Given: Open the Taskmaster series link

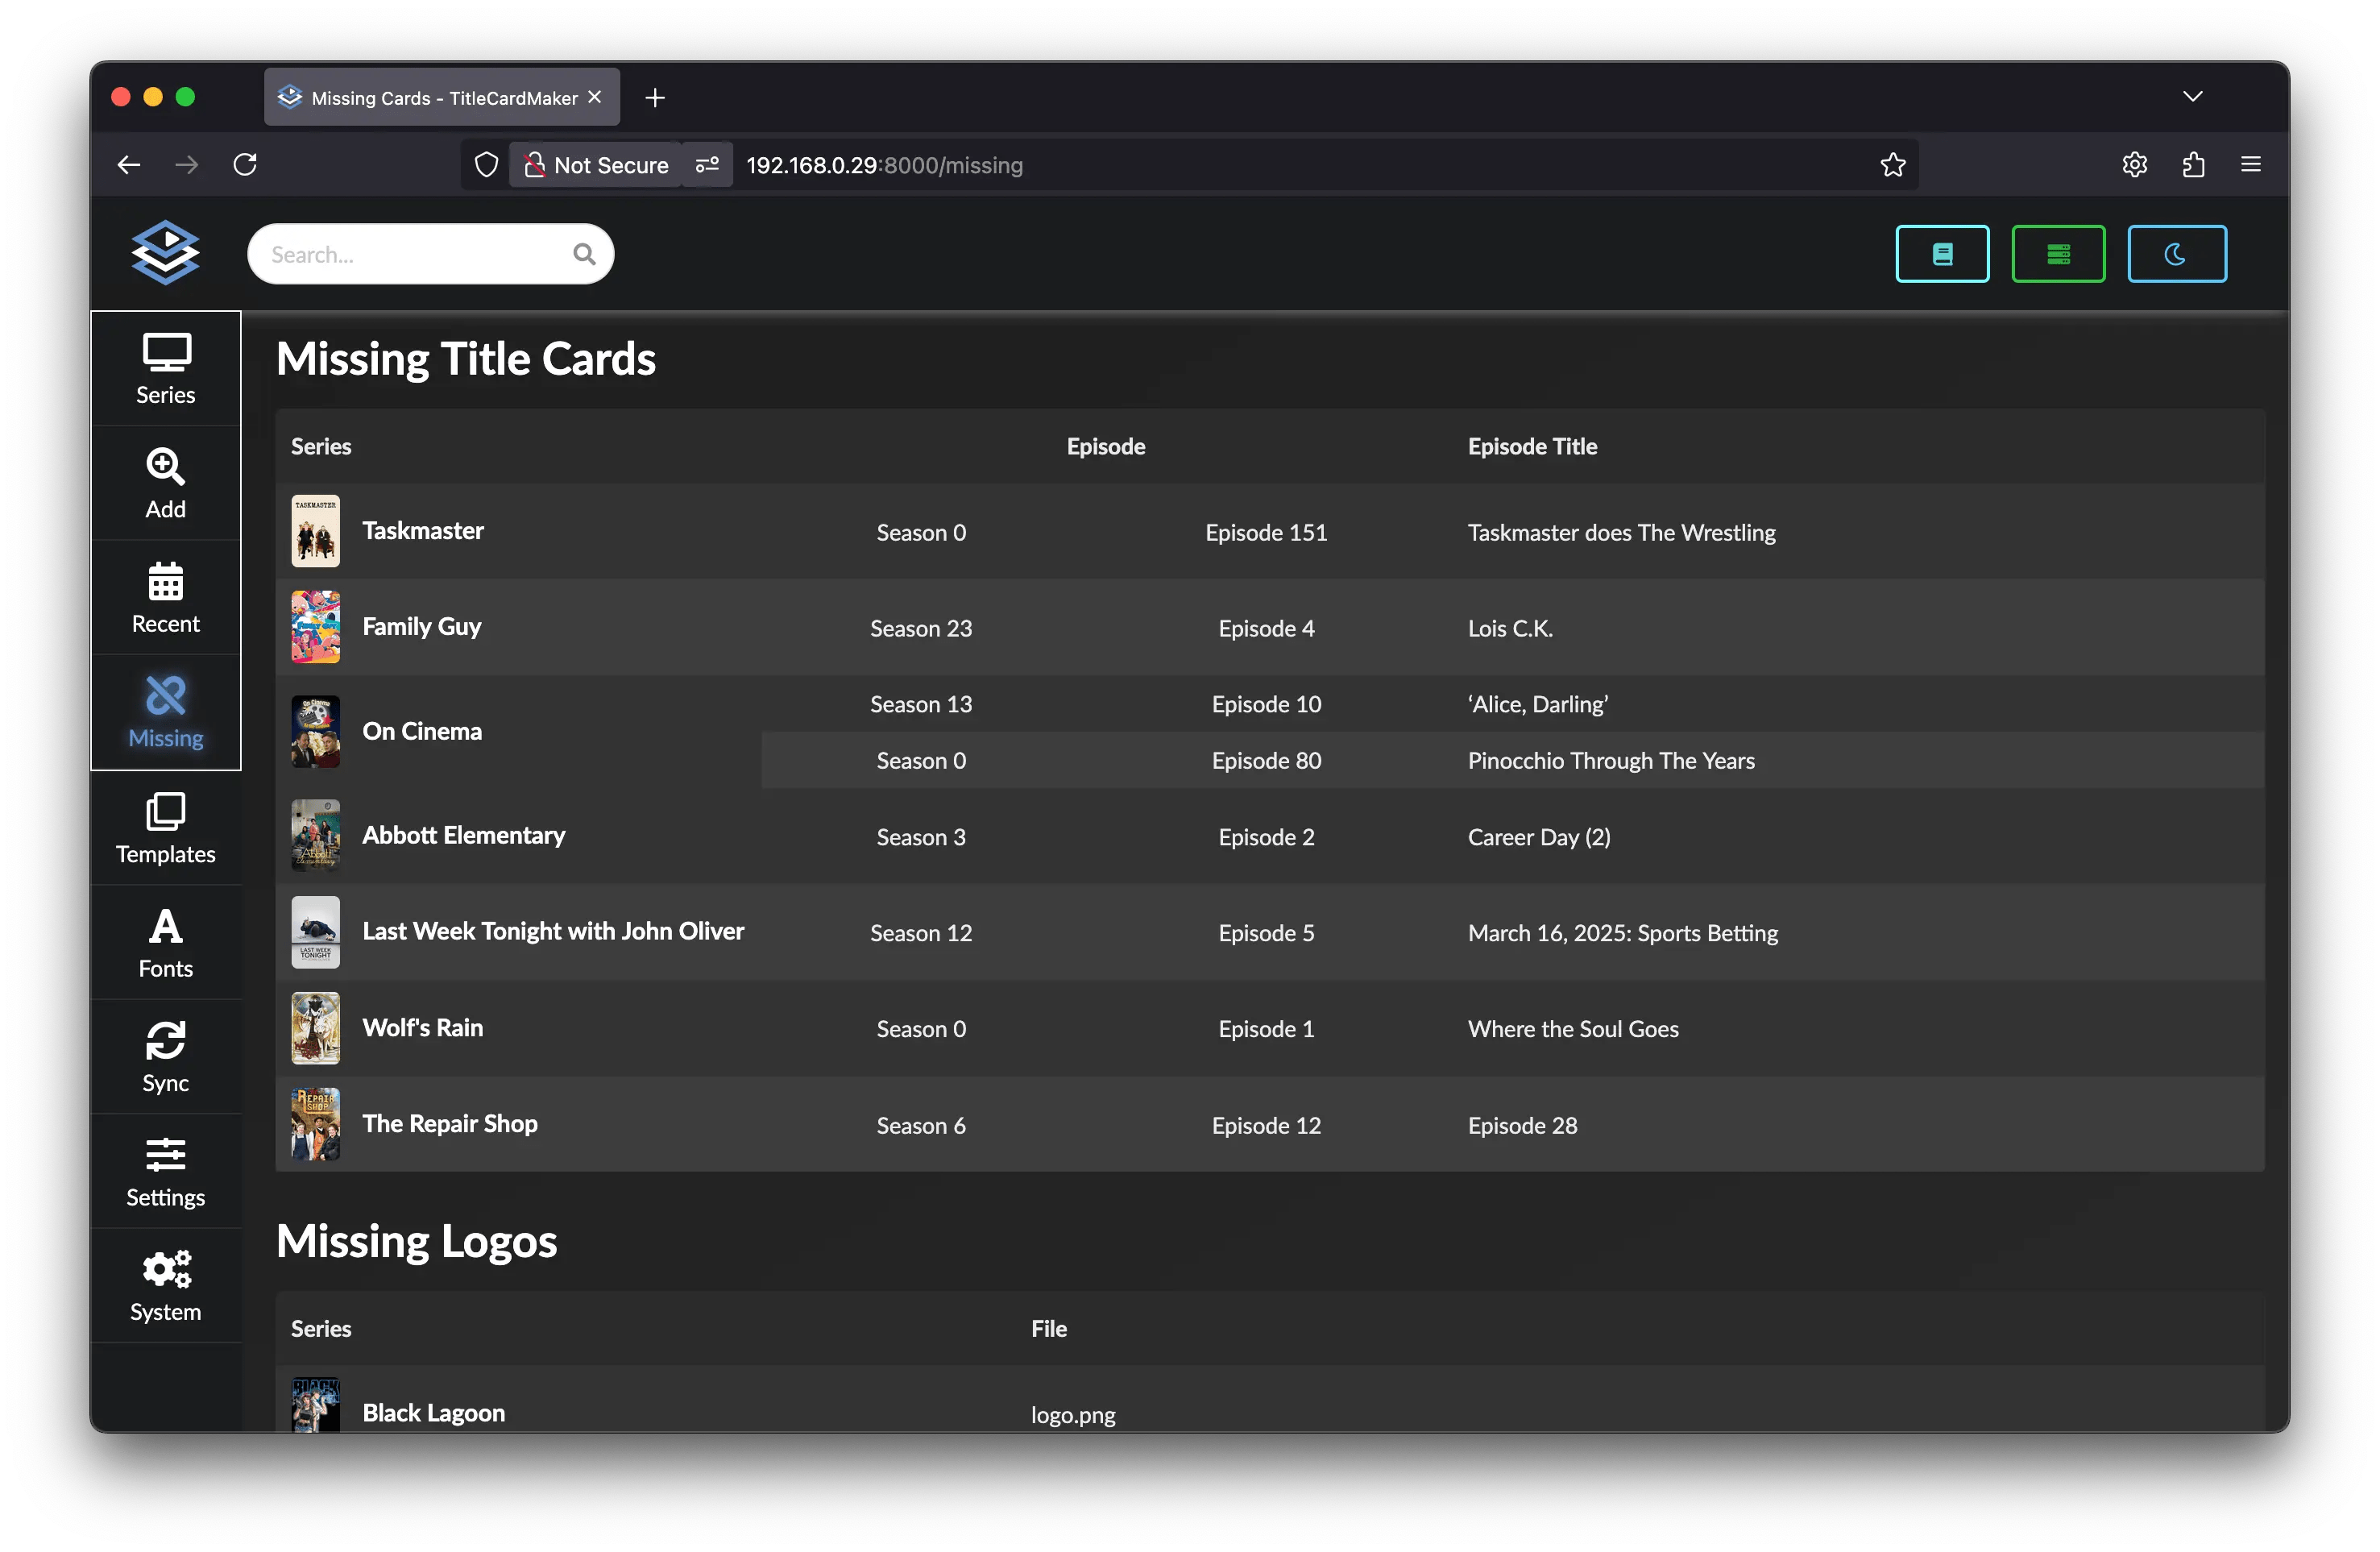Looking at the screenshot, I should pyautogui.click(x=423, y=531).
